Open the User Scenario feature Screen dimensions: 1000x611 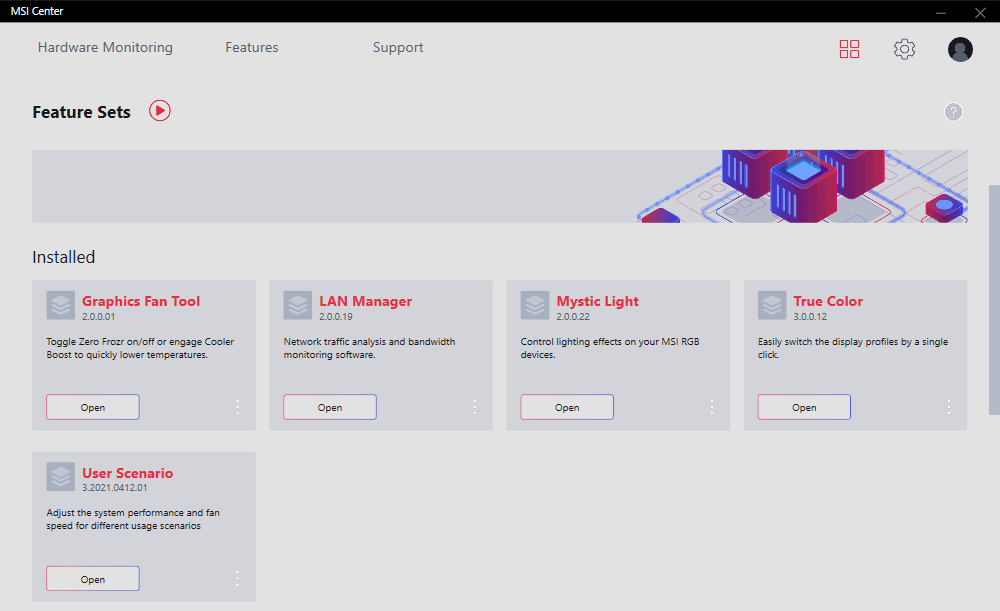92,578
